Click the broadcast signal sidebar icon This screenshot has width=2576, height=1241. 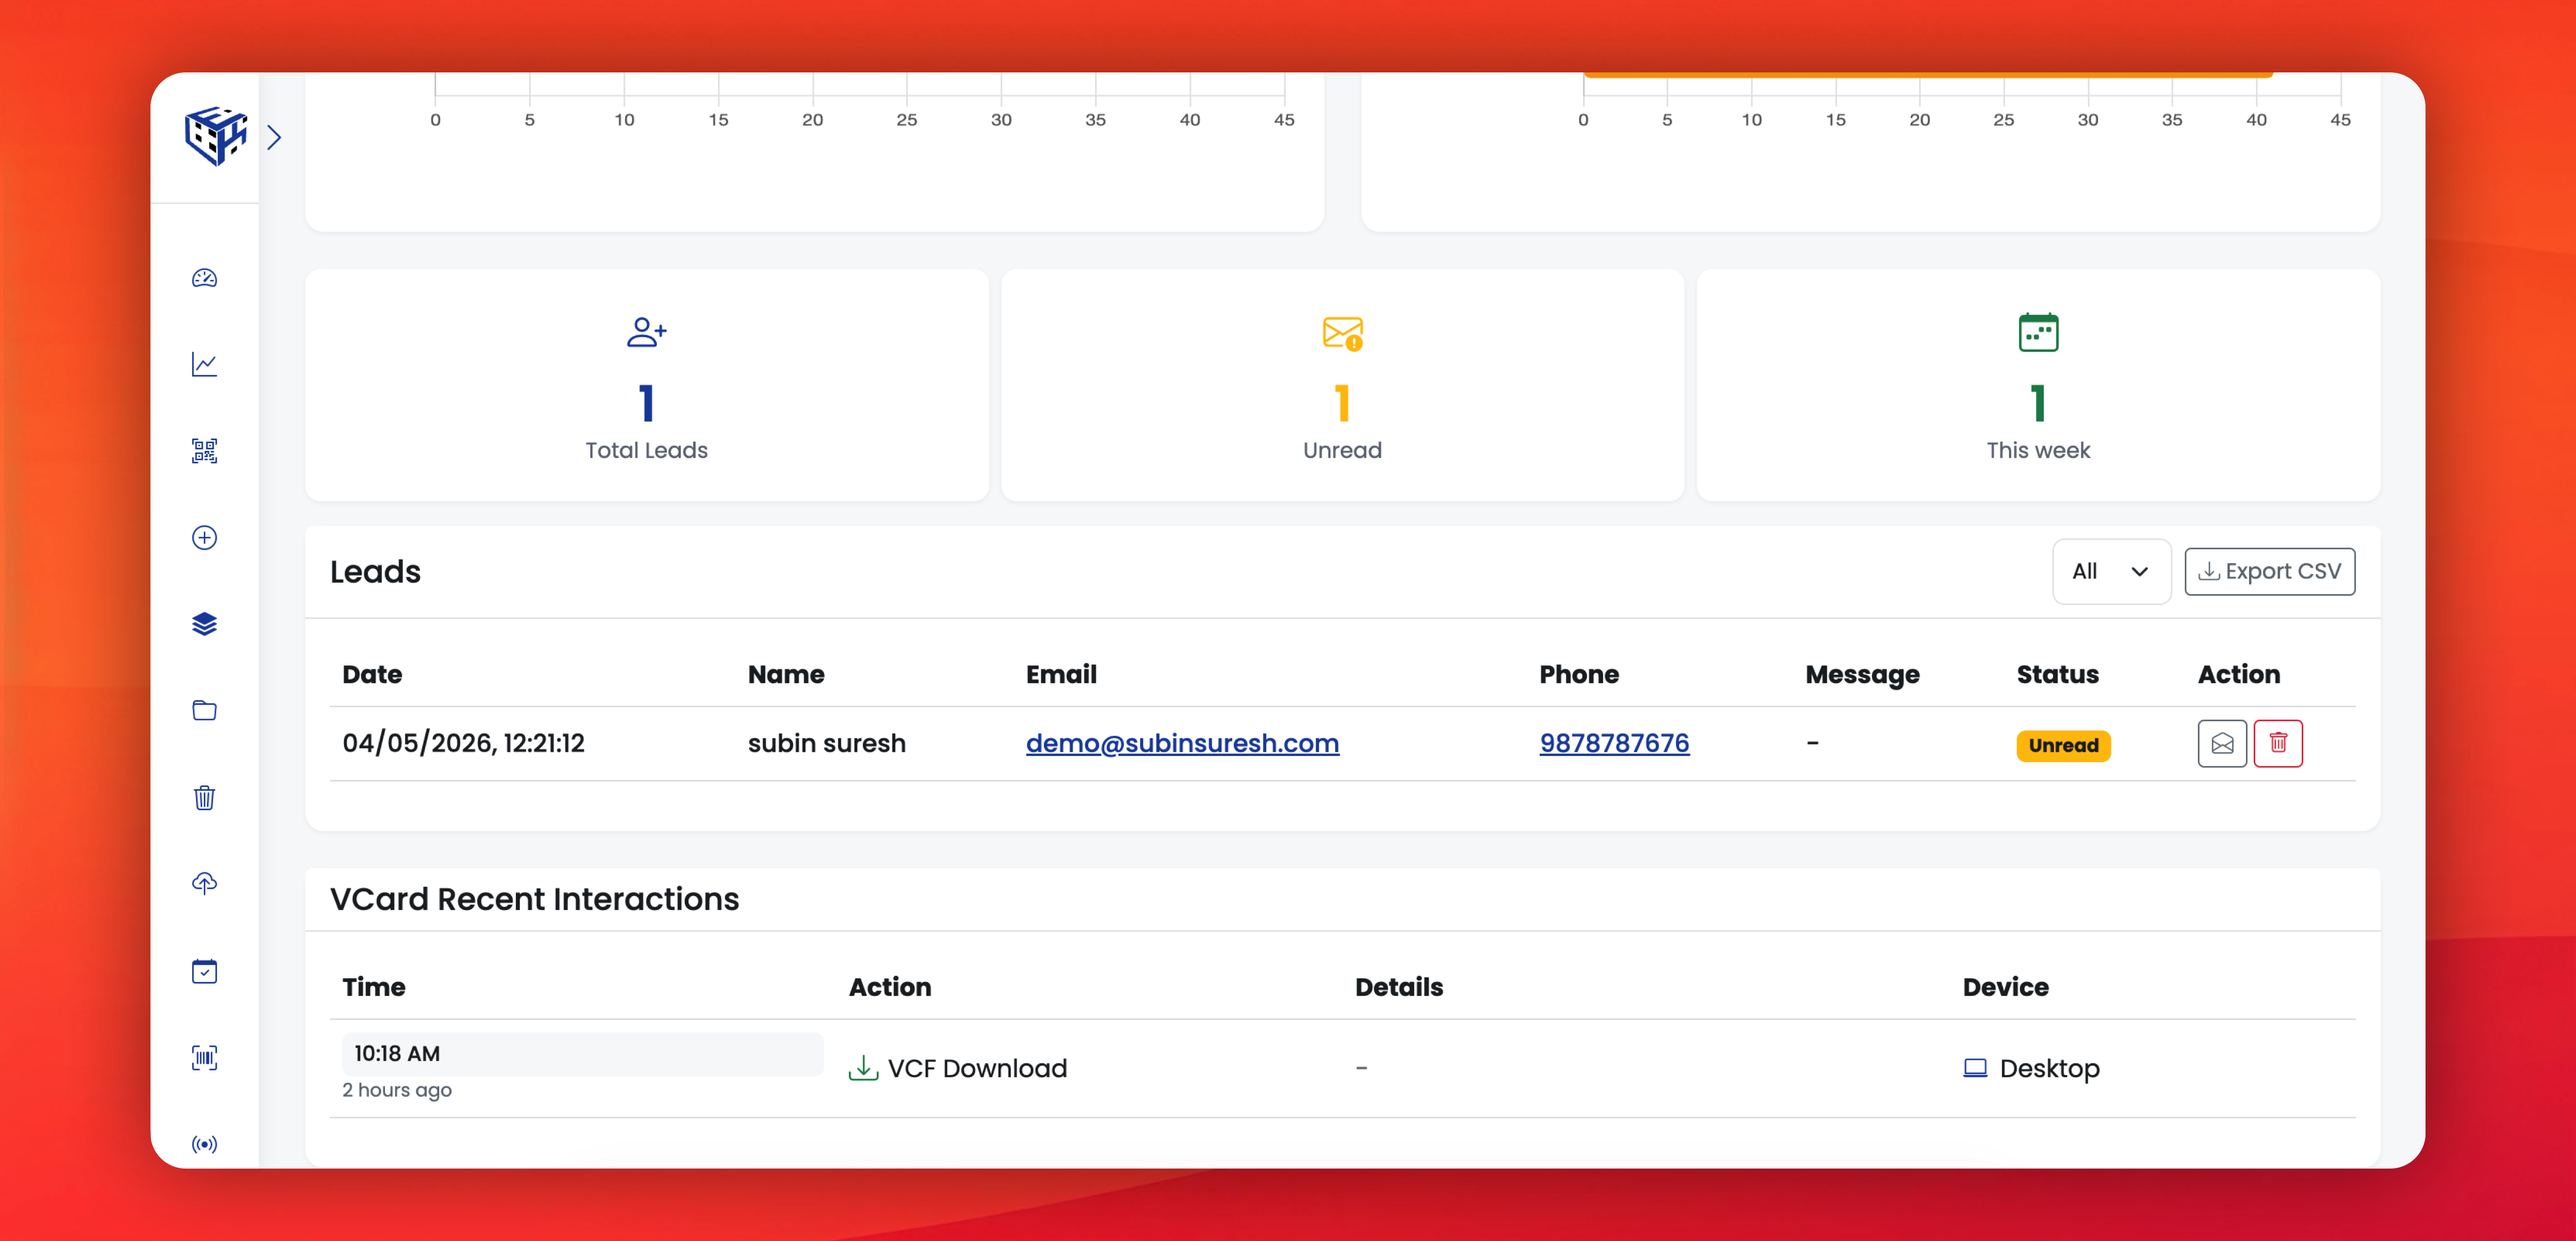click(x=204, y=1144)
